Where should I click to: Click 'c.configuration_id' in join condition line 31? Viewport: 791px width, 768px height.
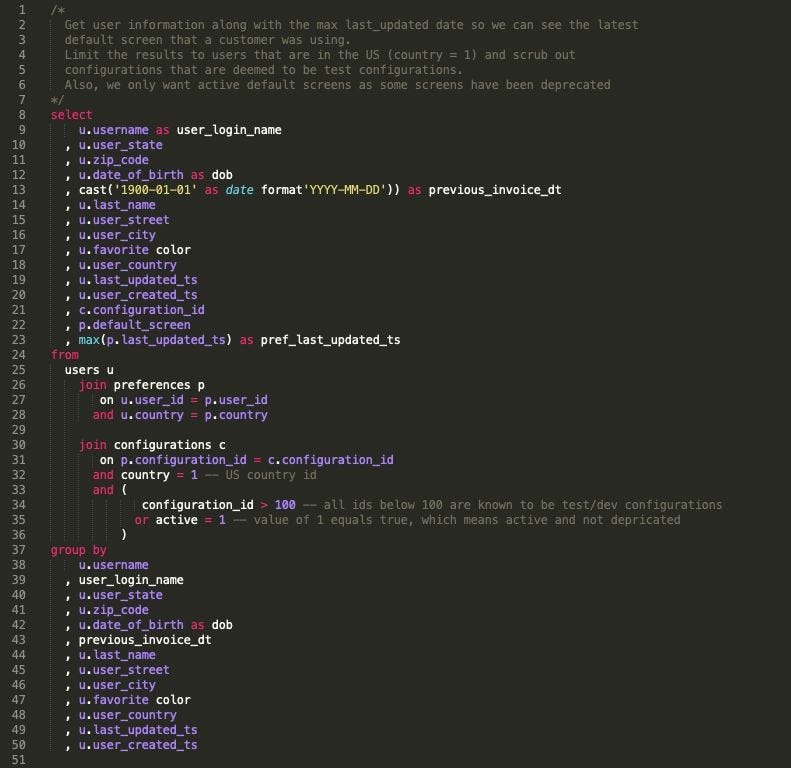(x=330, y=460)
